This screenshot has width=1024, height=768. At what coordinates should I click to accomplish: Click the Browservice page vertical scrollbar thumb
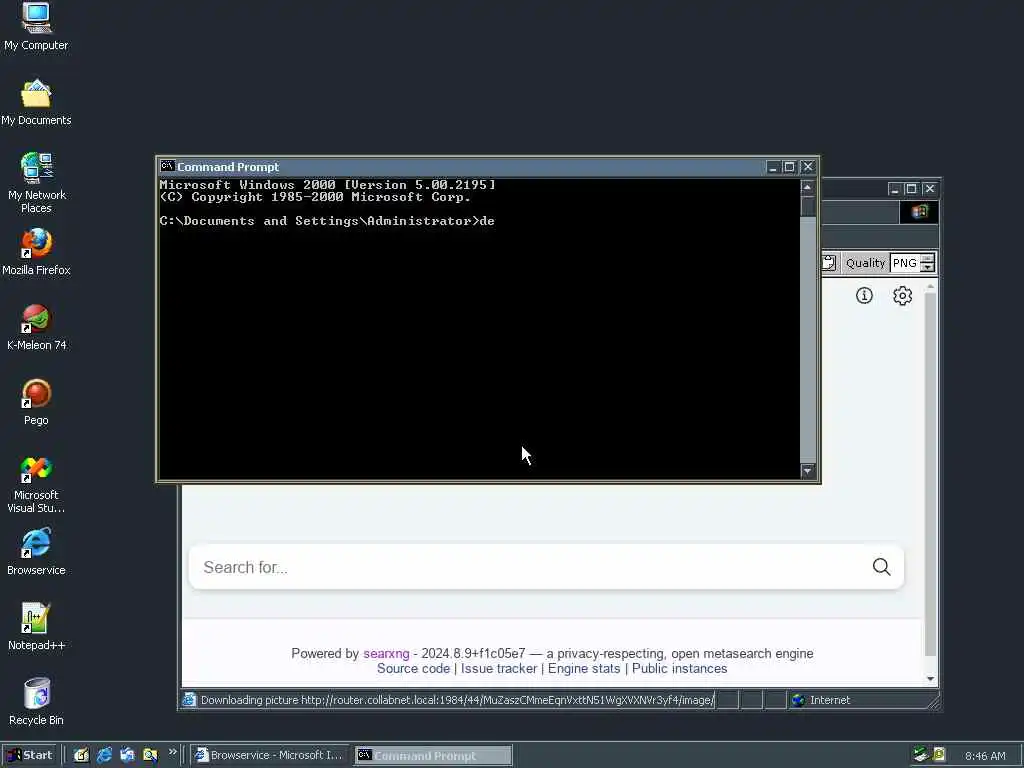point(931,475)
